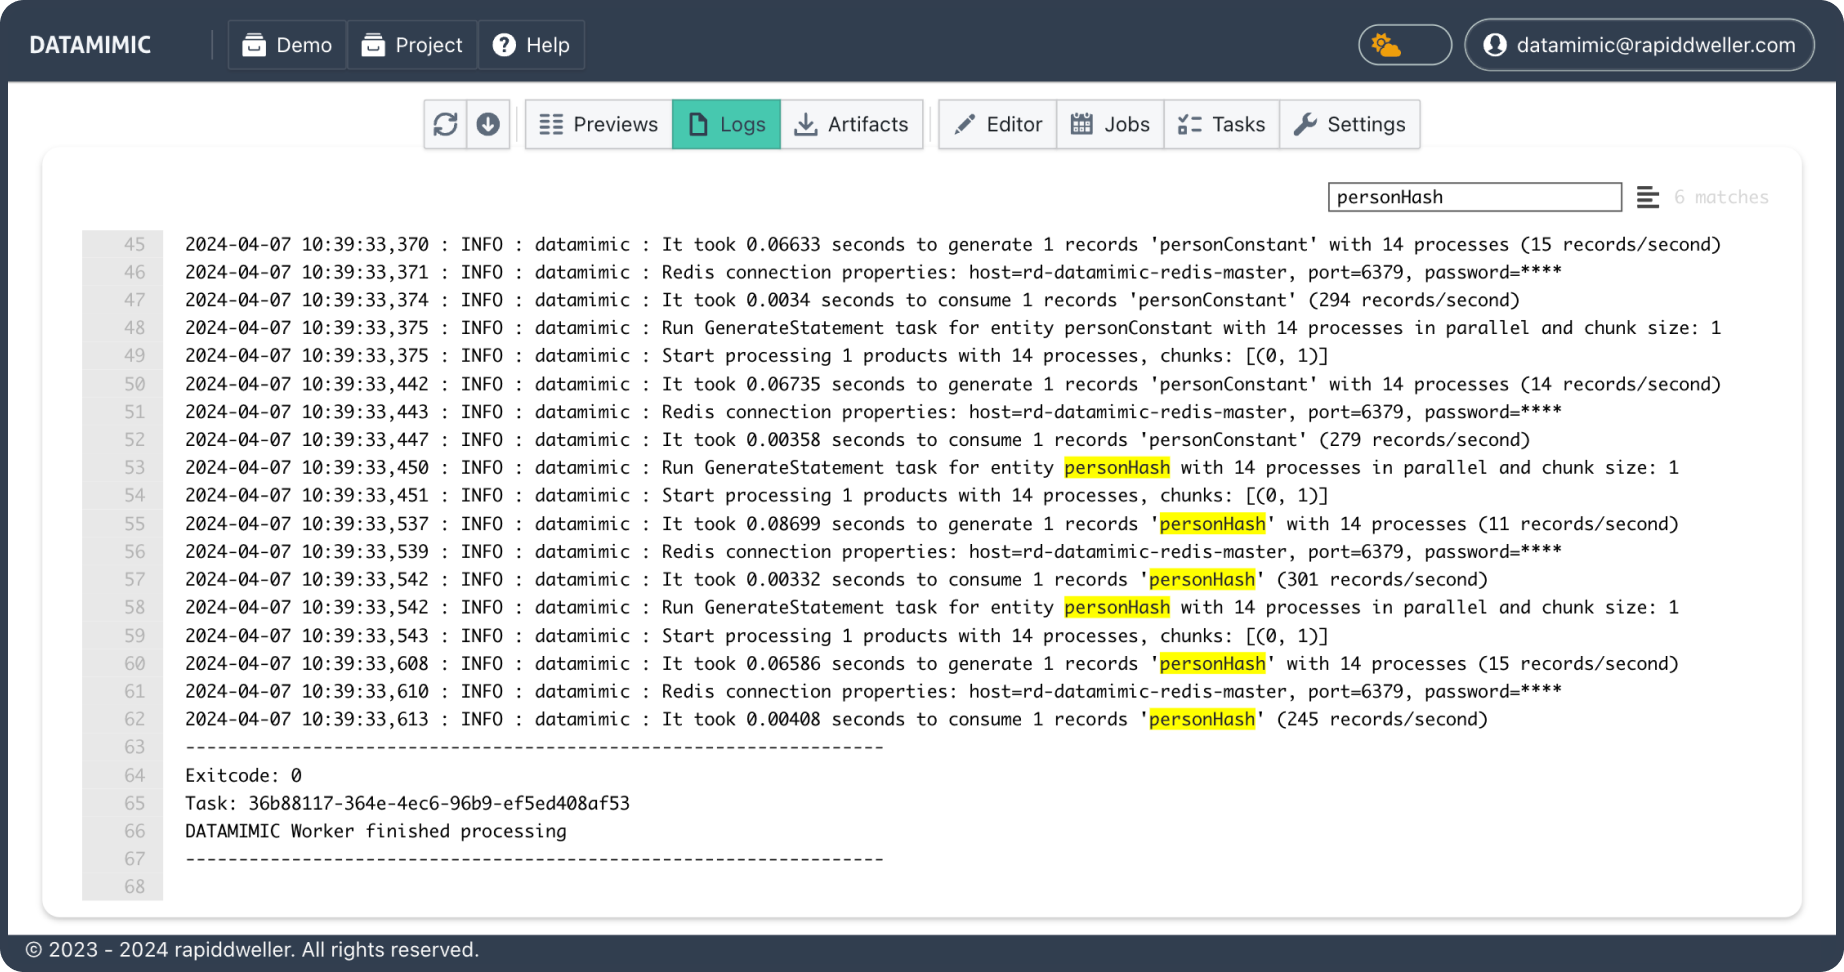Expand the Demo options
The height and width of the screenshot is (972, 1844).
(x=286, y=44)
